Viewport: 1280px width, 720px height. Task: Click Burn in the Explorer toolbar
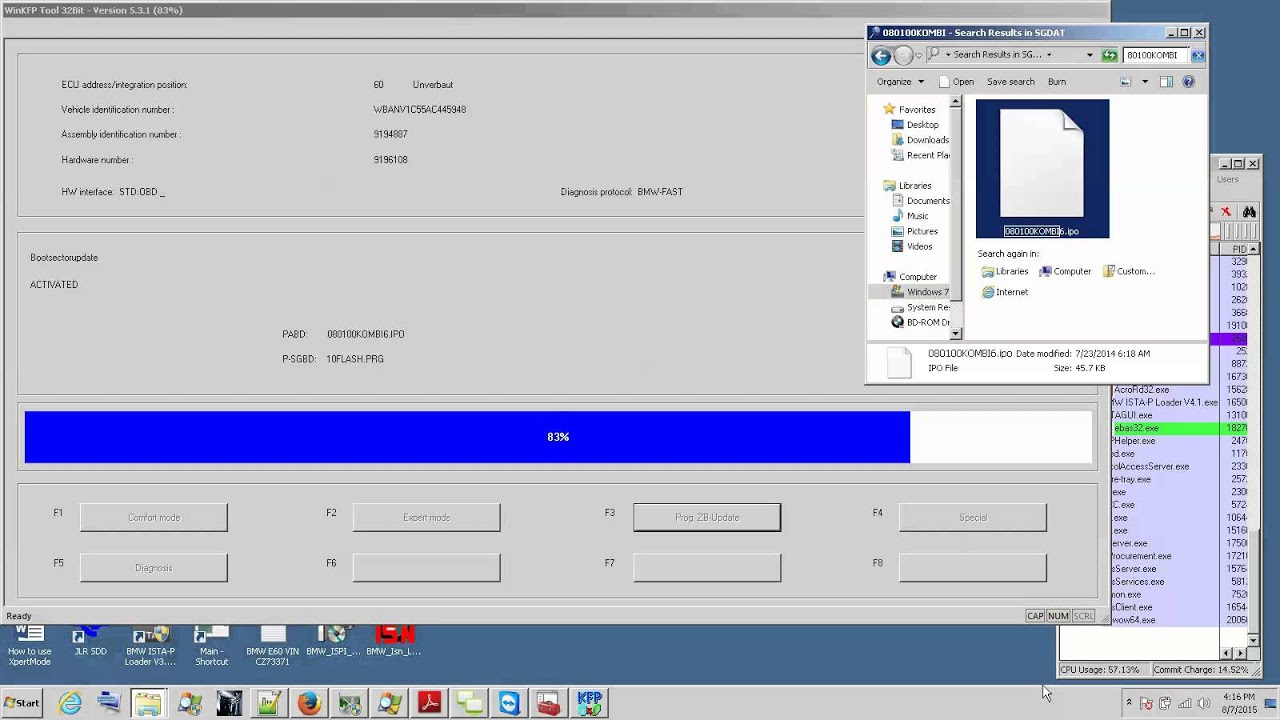(1057, 82)
